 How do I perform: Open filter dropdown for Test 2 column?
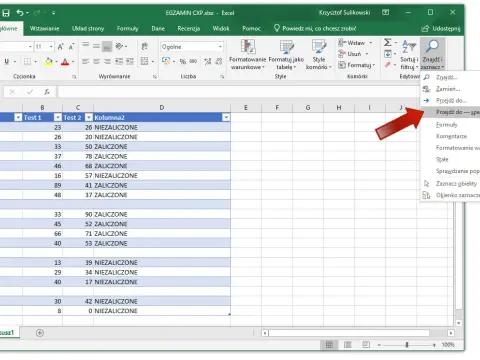[89, 117]
